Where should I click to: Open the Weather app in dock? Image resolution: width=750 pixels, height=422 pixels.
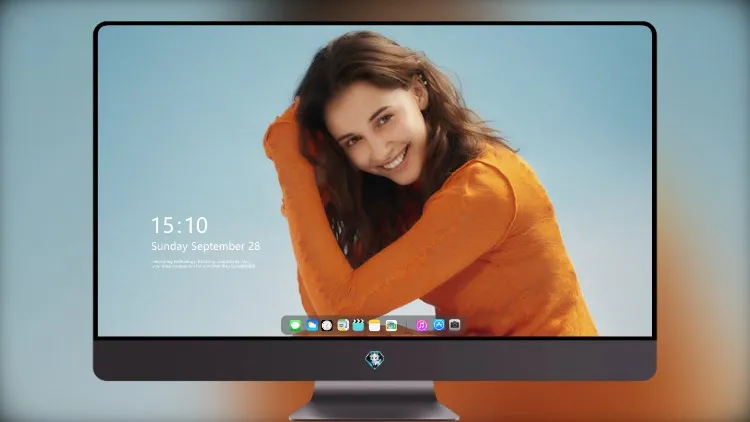pos(312,325)
